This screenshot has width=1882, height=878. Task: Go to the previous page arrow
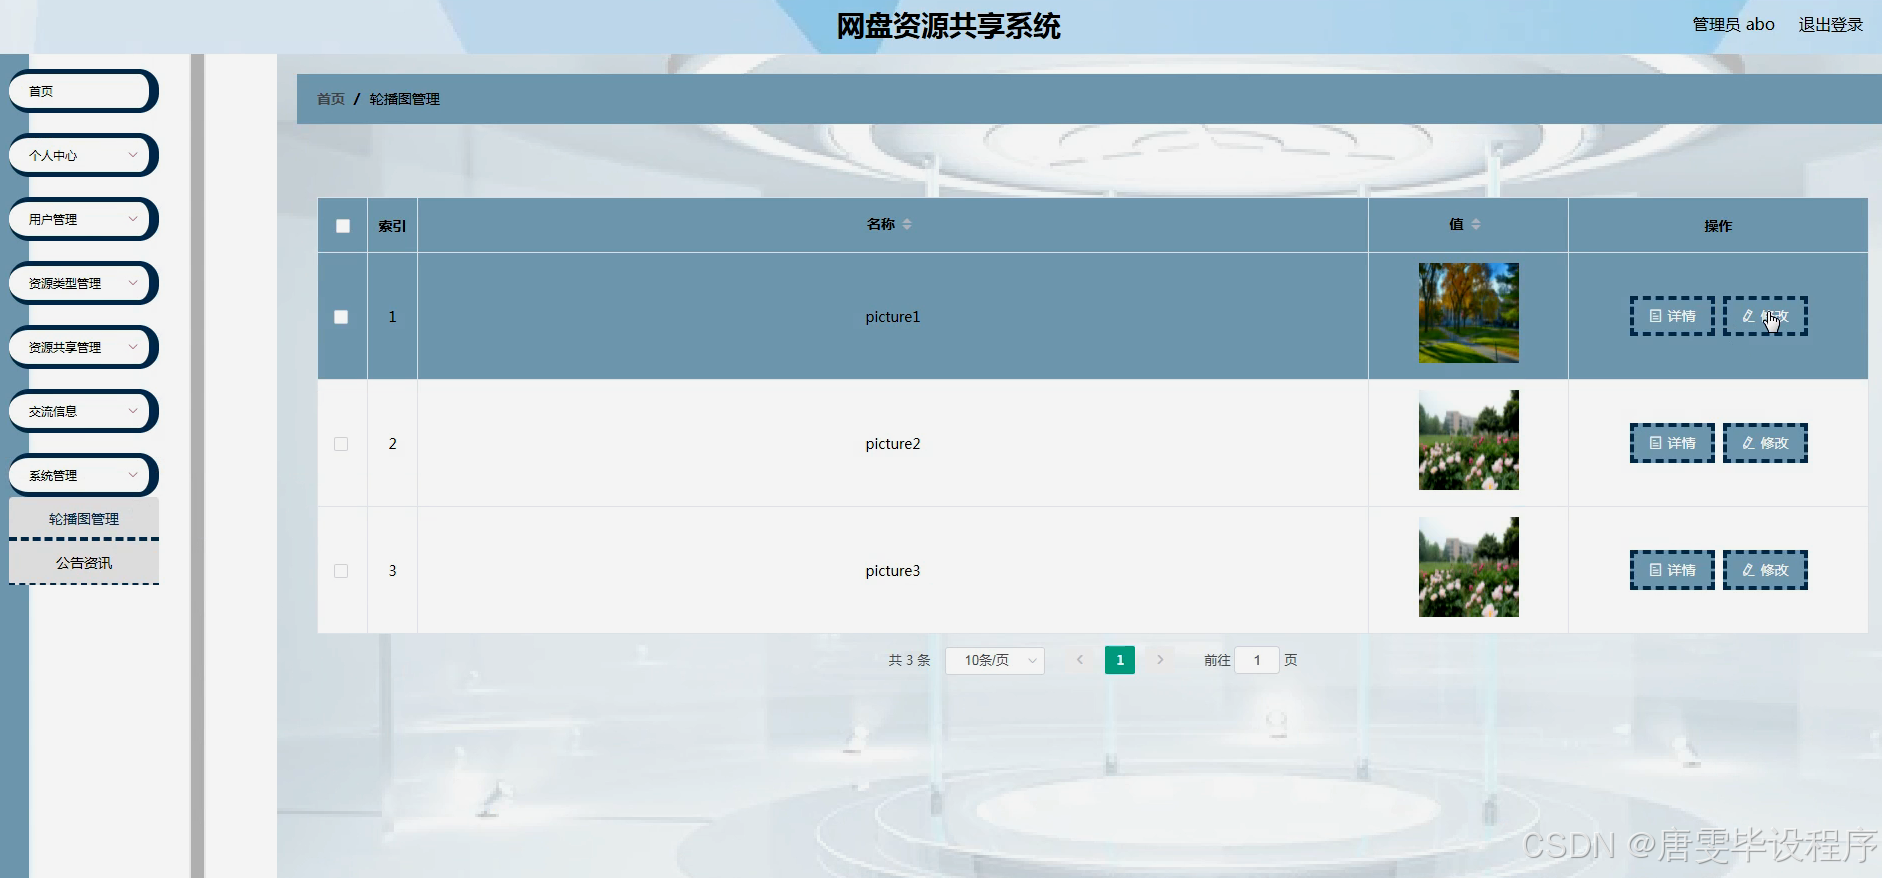1080,660
